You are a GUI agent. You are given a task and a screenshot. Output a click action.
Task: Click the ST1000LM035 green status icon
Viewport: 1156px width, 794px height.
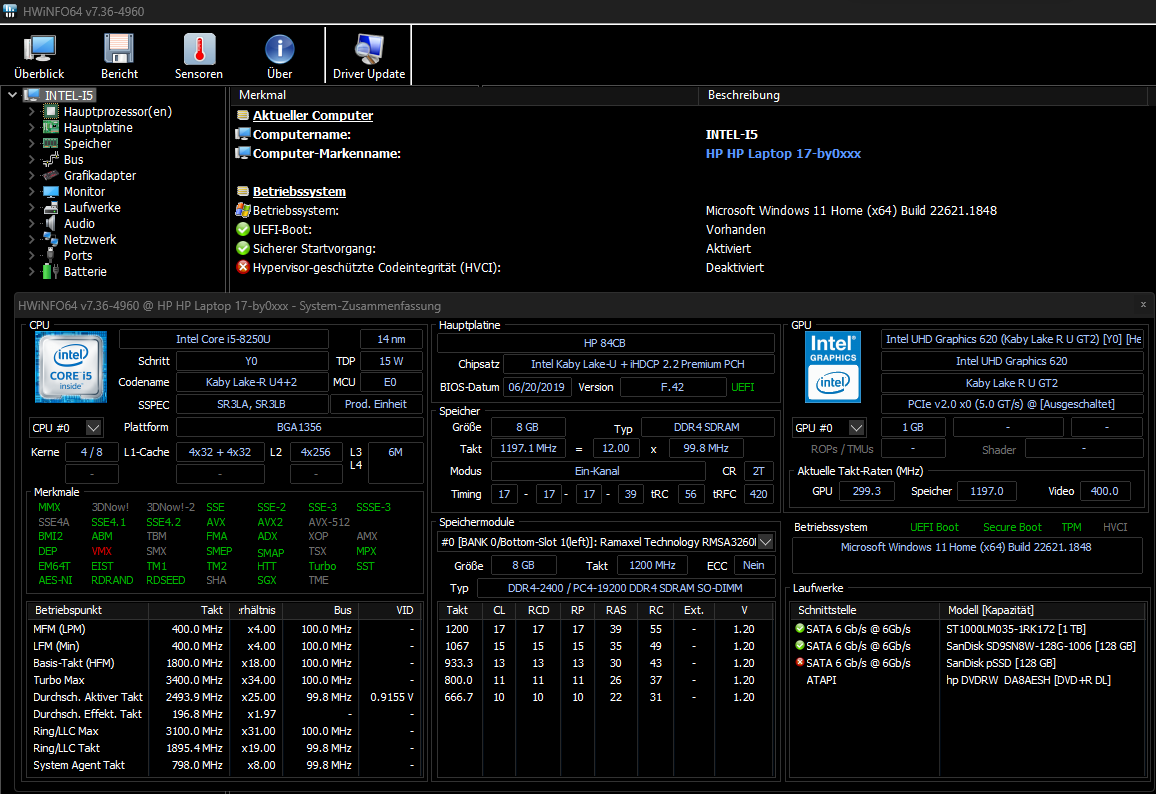pyautogui.click(x=800, y=628)
